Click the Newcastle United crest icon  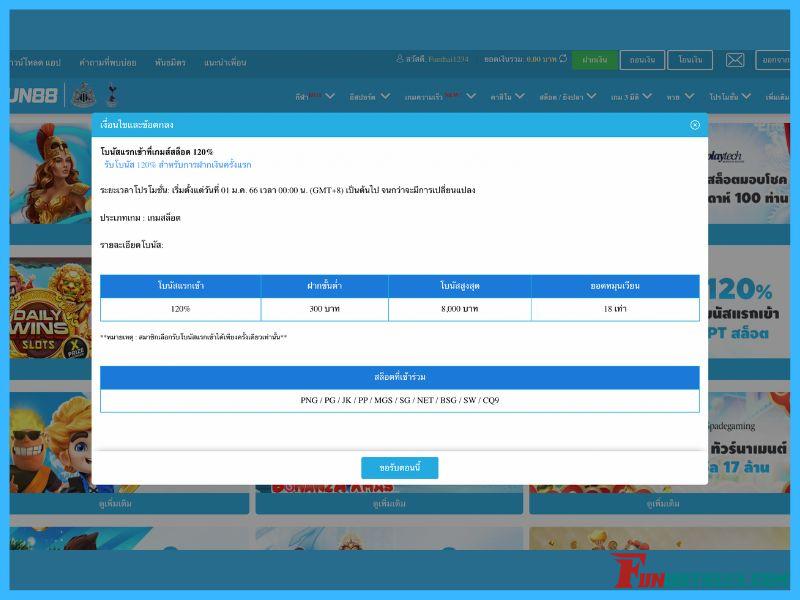tap(83, 95)
